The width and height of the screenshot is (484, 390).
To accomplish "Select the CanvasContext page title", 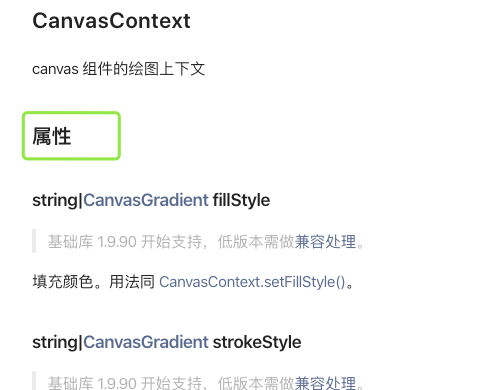I will 111,21.
